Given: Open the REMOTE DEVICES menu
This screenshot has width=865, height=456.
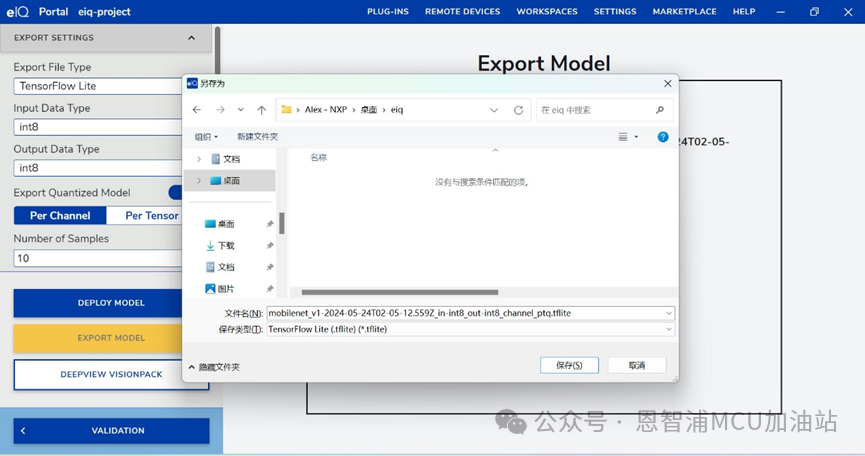Looking at the screenshot, I should click(462, 12).
